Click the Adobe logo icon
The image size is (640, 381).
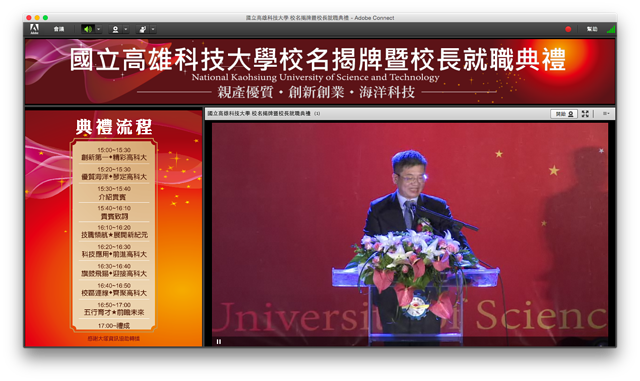point(34,29)
